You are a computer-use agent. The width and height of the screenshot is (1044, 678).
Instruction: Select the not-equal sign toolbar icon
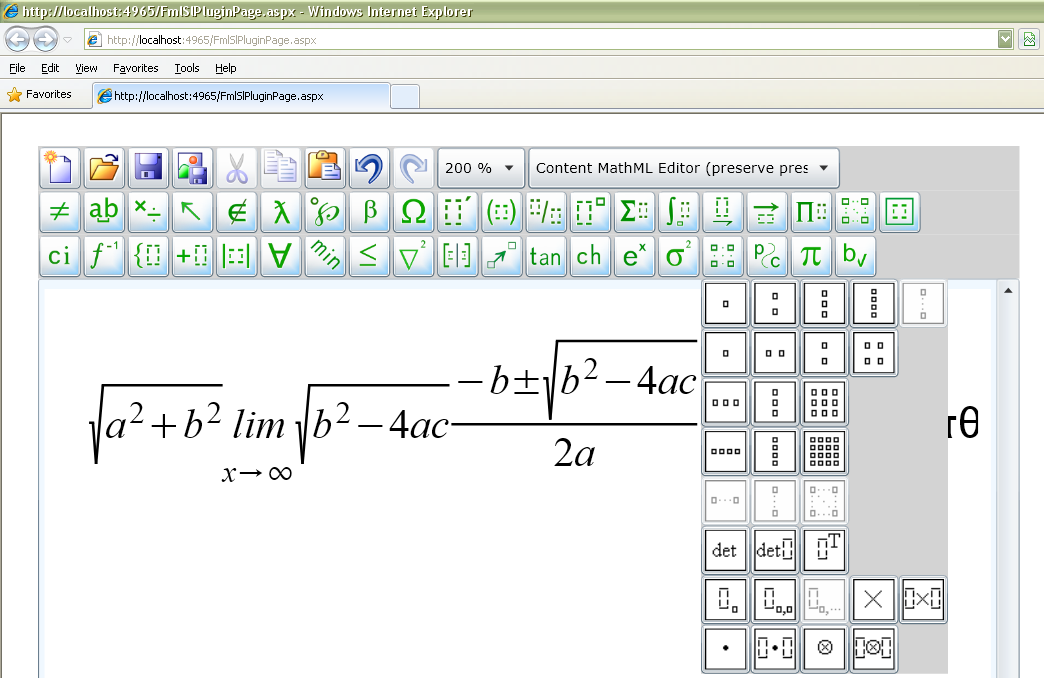(60, 212)
